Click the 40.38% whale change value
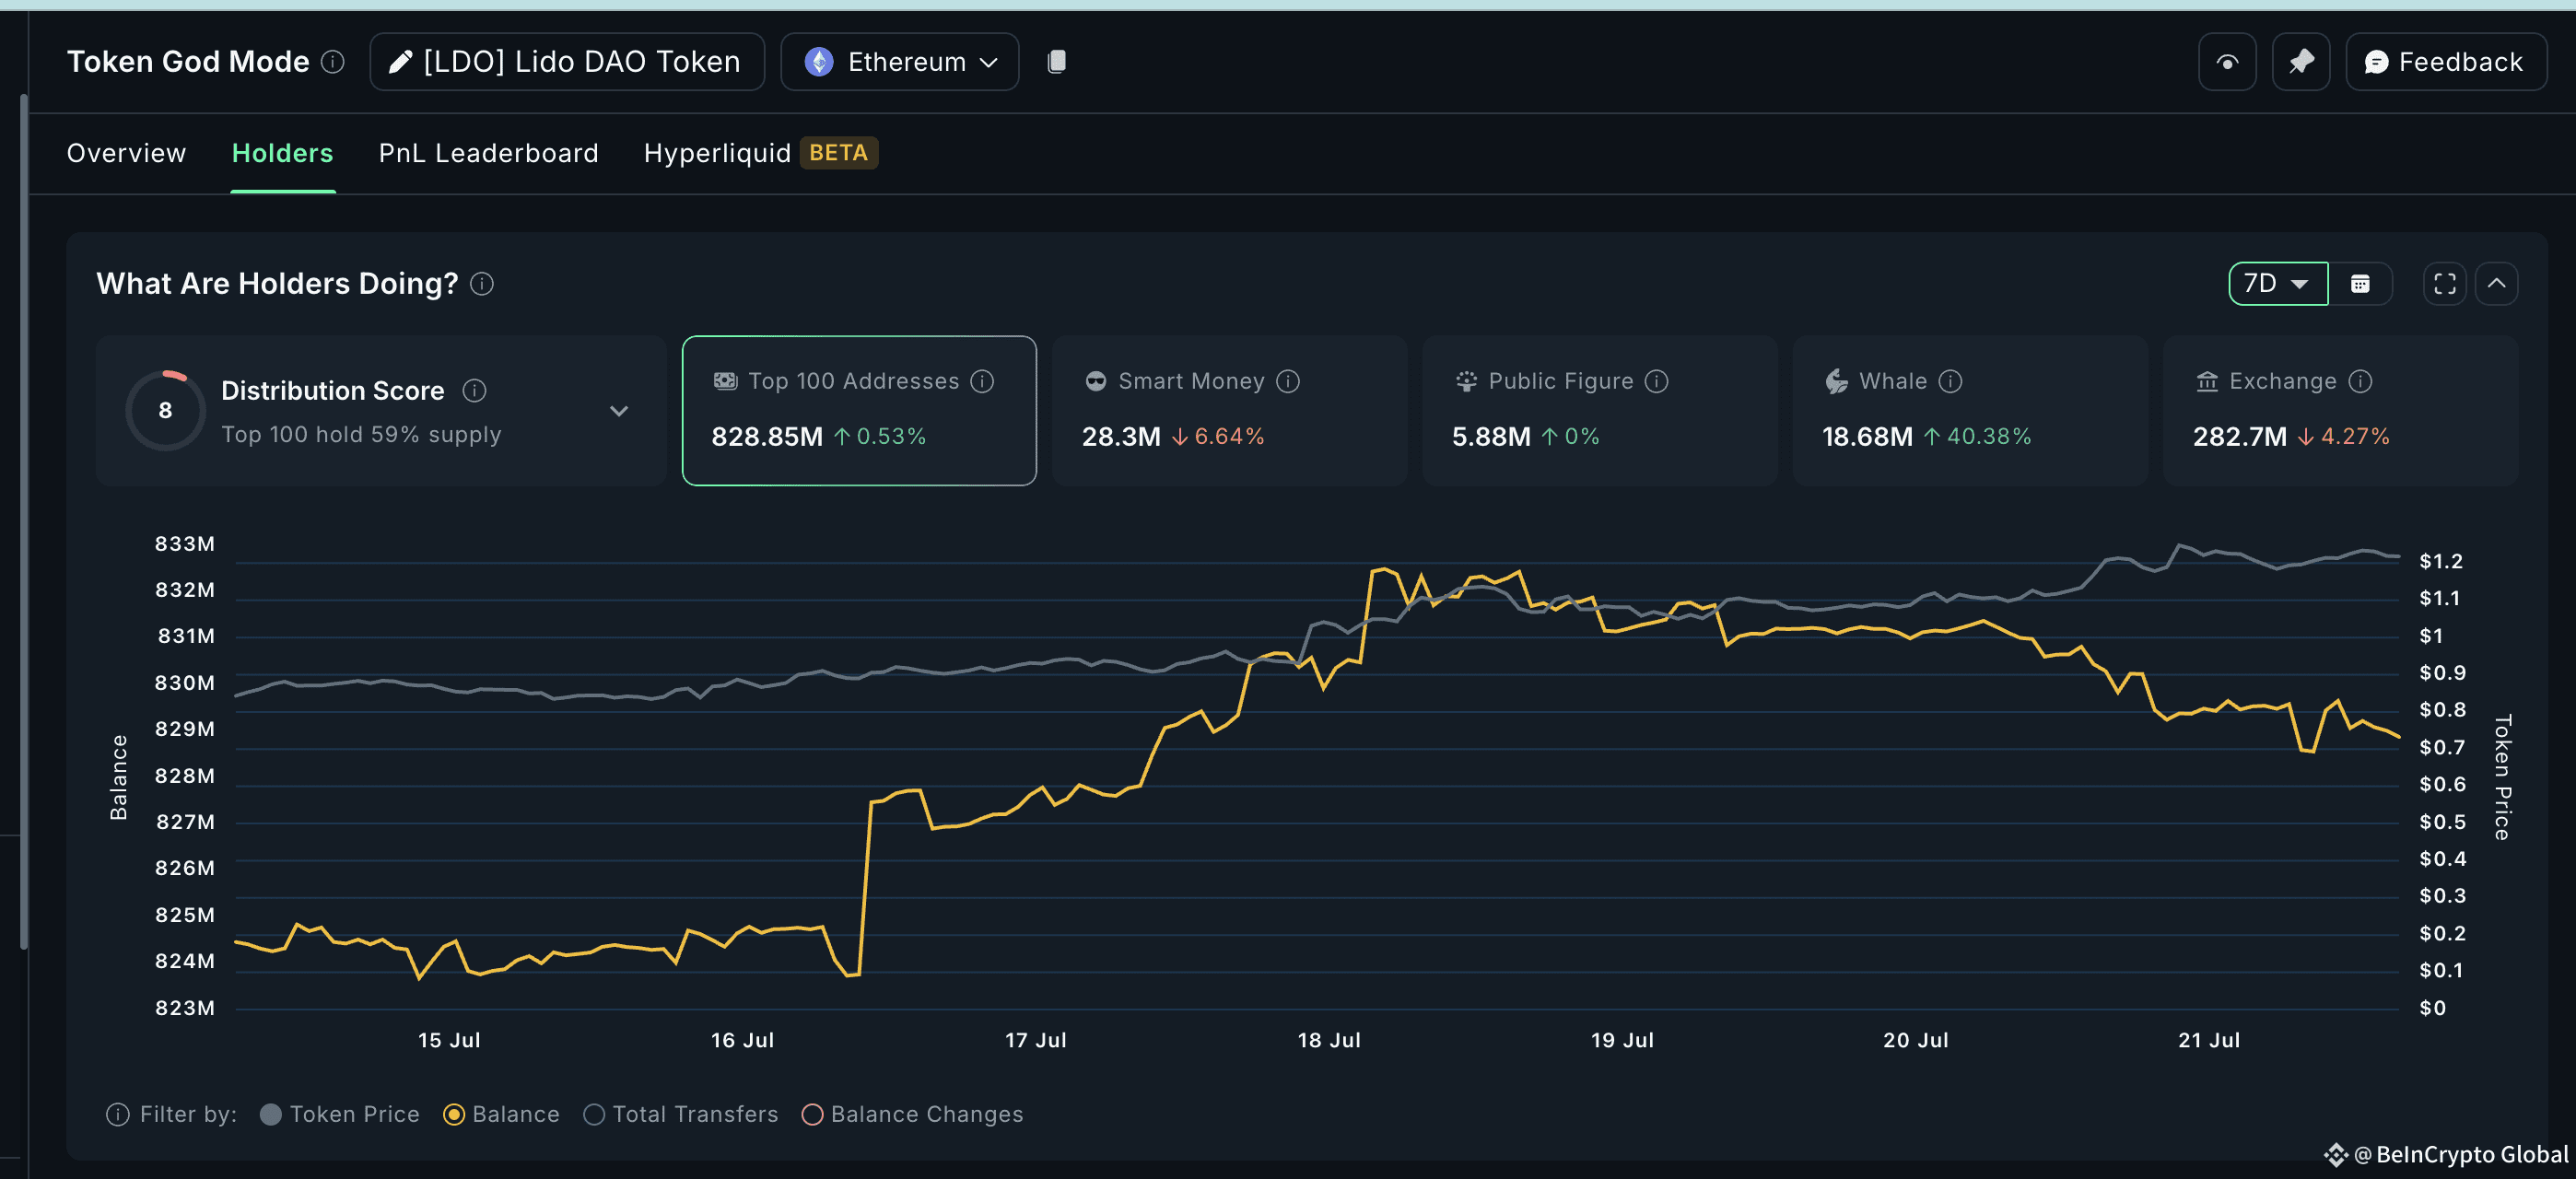Screen dimensions: 2576x1179 coord(1989,437)
